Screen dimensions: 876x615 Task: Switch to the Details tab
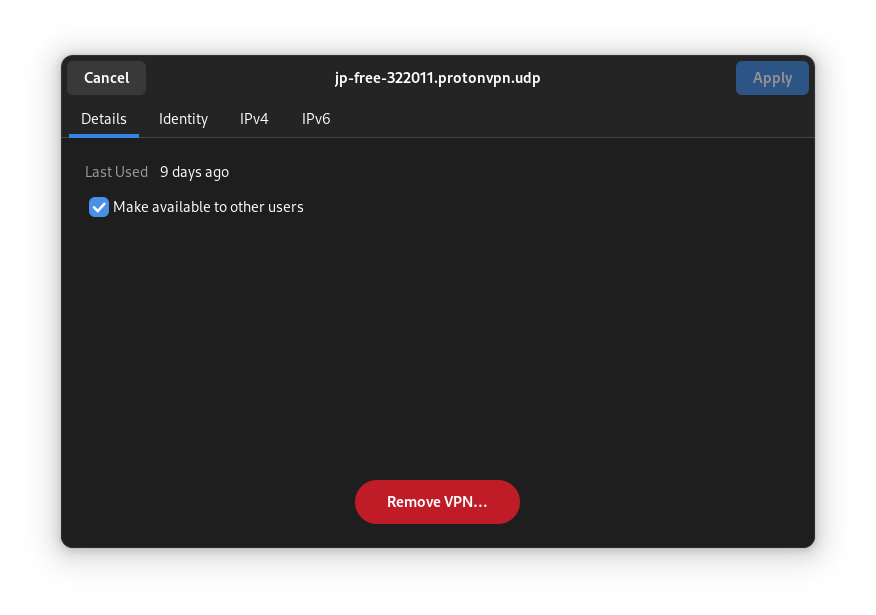[x=104, y=119]
